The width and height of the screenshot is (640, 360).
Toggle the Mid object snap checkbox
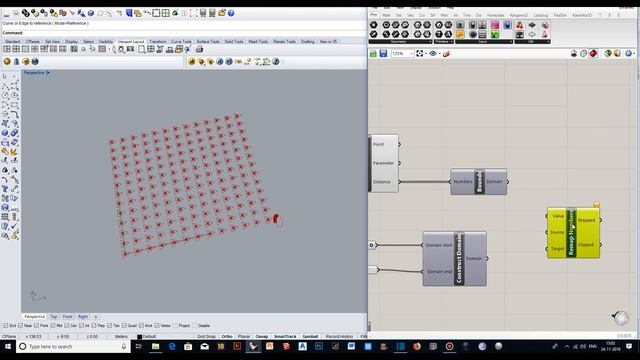pos(53,326)
